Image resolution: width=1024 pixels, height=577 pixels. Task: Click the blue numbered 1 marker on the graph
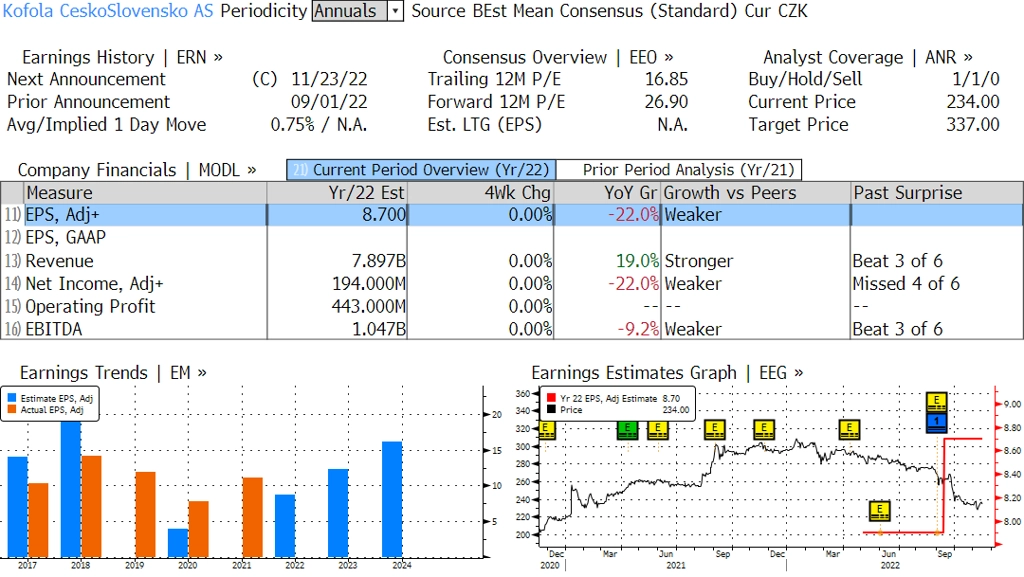click(x=936, y=422)
